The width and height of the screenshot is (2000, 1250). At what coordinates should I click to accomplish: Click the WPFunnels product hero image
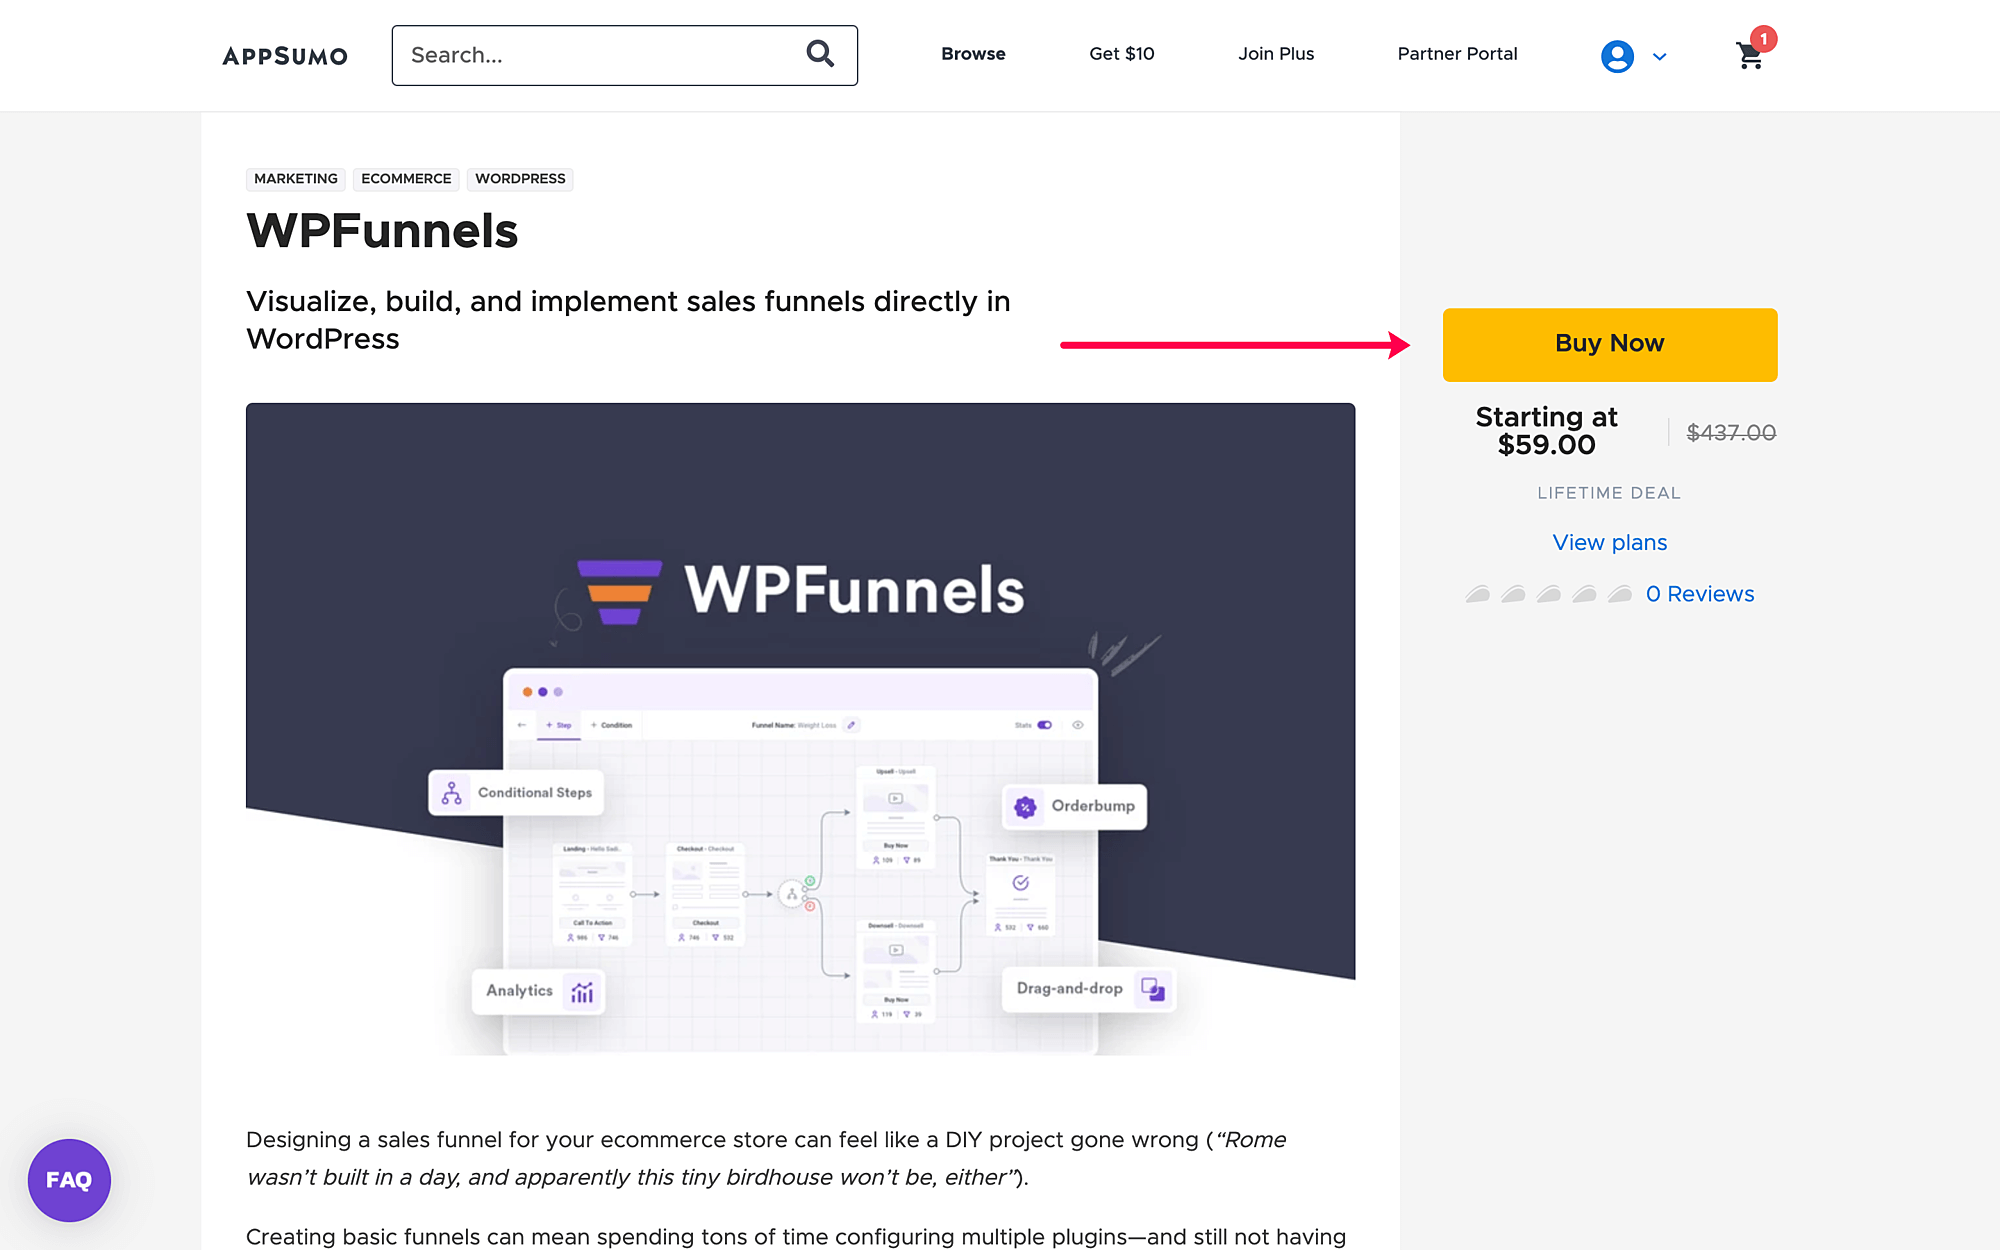(800, 729)
